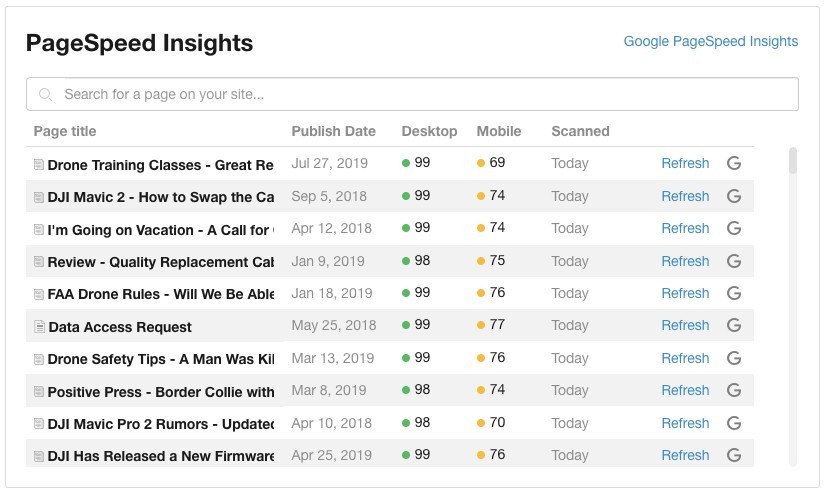Refresh the DJI Has Released Firmware scan

coord(685,455)
